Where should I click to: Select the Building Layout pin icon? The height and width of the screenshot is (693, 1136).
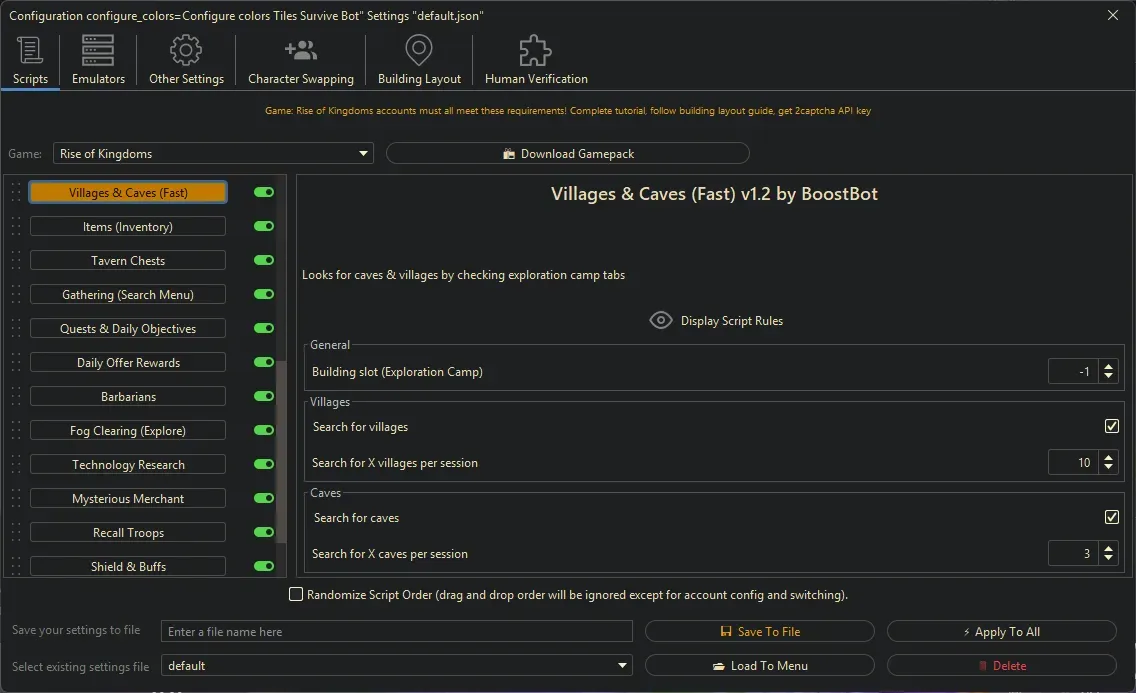419,50
